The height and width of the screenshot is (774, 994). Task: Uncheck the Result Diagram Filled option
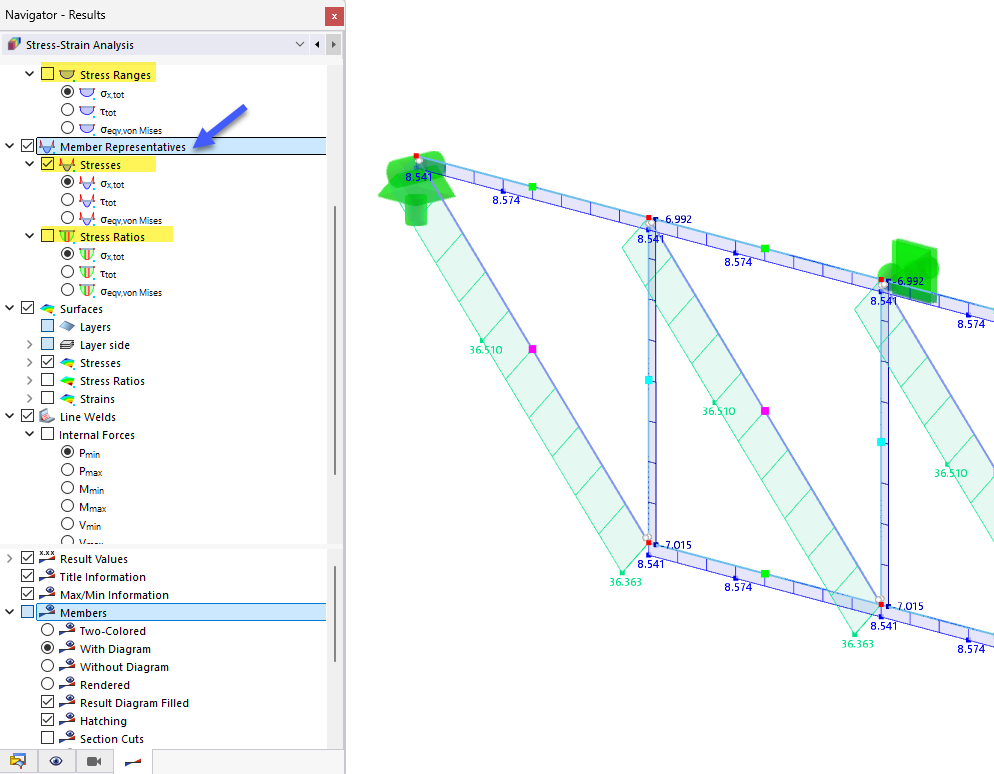point(48,702)
